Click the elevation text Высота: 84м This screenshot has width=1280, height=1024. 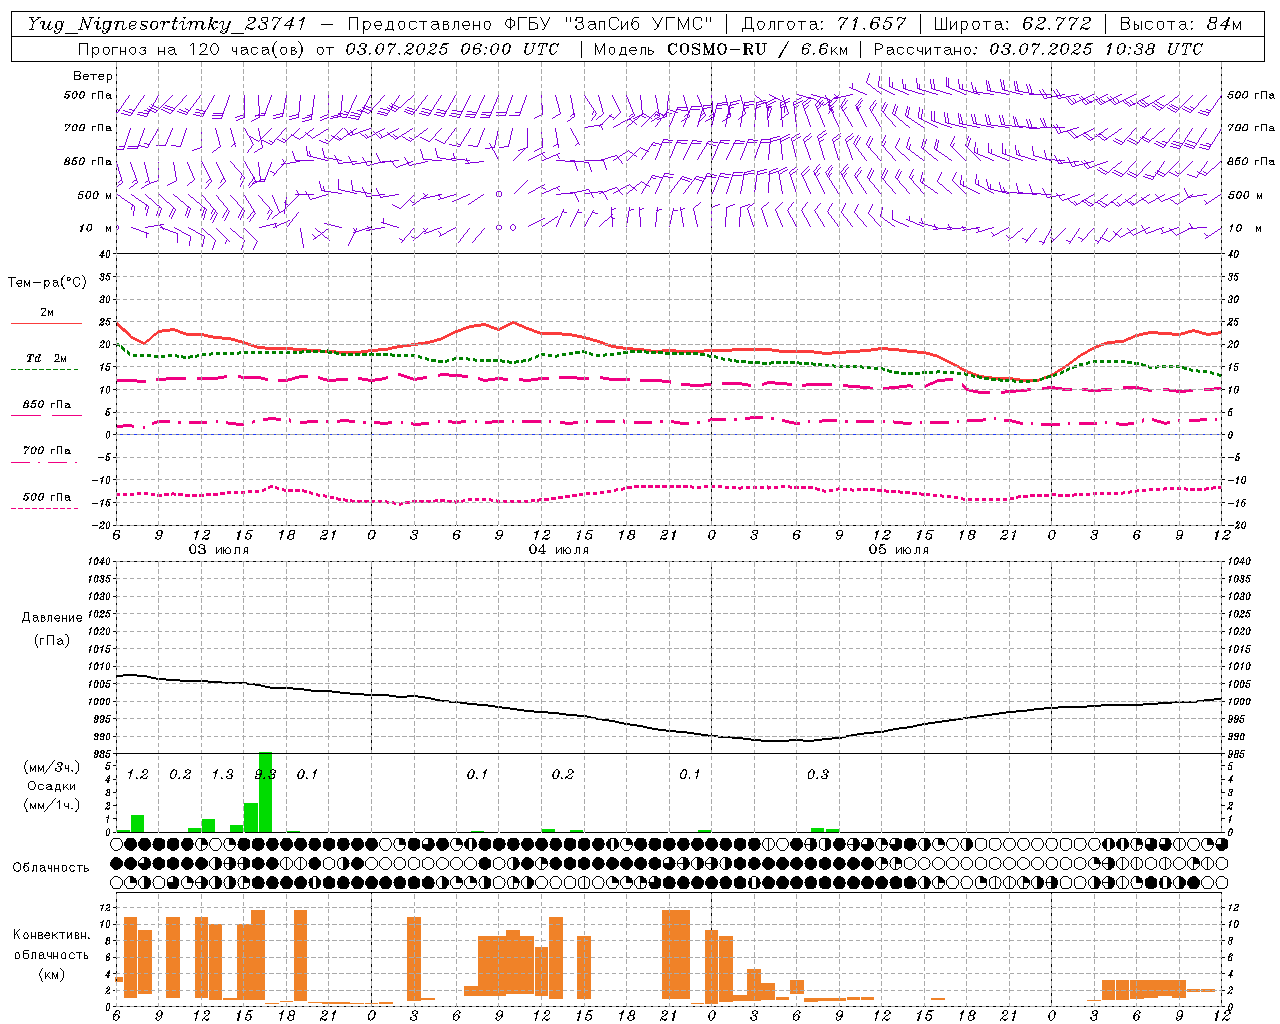[1180, 24]
